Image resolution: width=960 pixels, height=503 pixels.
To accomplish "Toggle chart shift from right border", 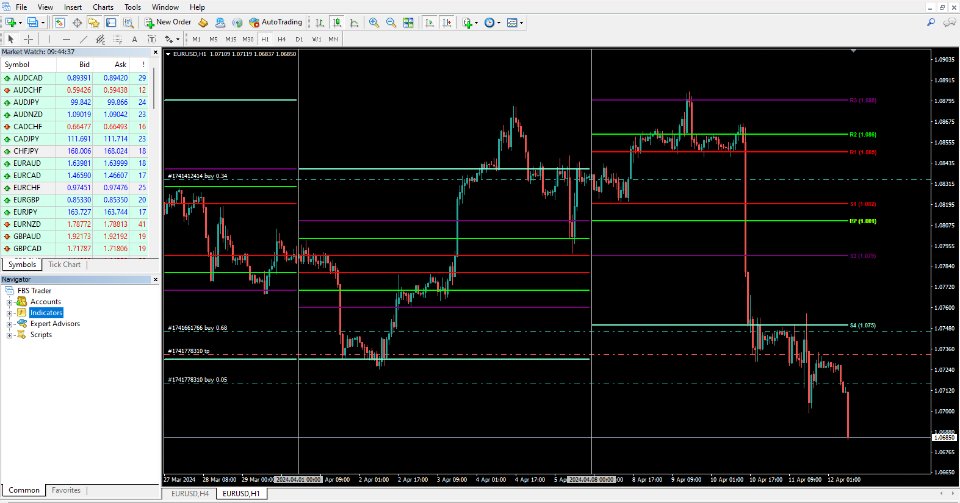I will click(447, 23).
